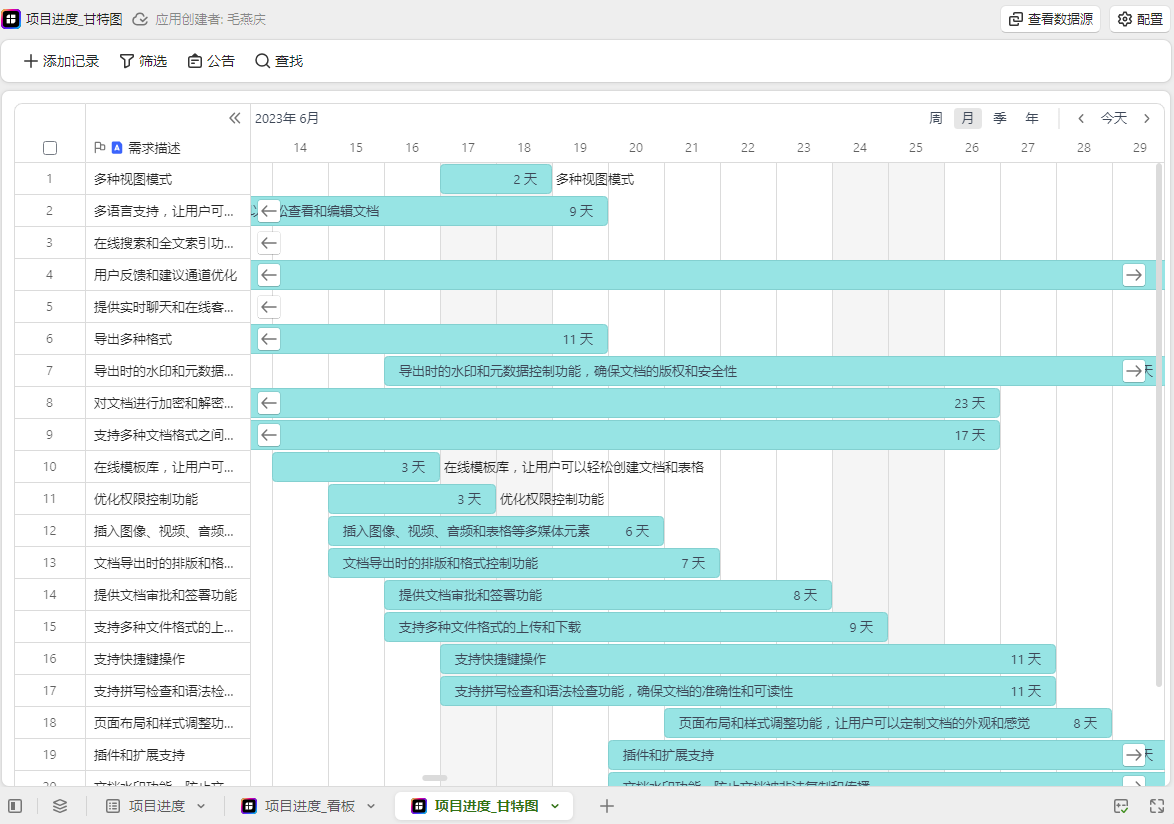This screenshot has width=1174, height=824.
Task: Go to next period with right chevron
Action: (x=1147, y=118)
